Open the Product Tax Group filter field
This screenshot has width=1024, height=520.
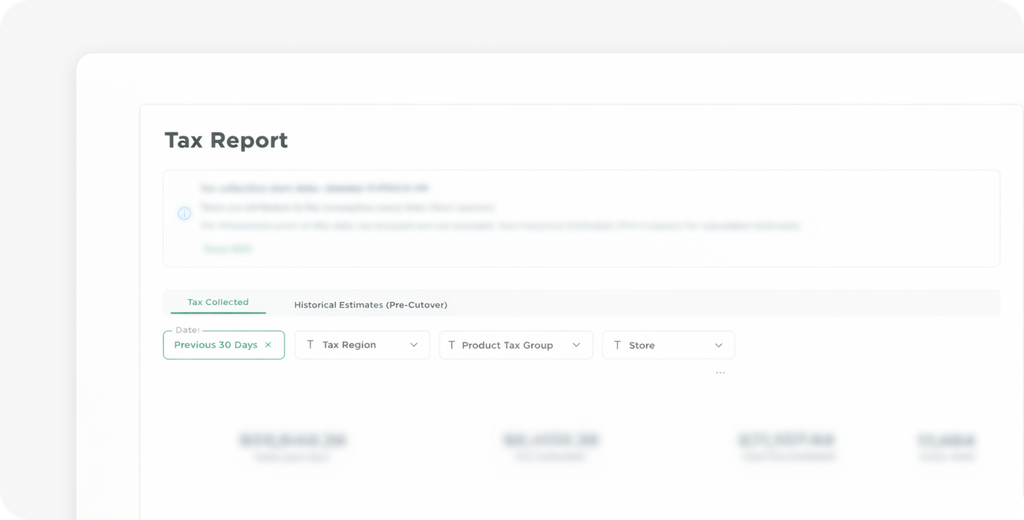(516, 345)
